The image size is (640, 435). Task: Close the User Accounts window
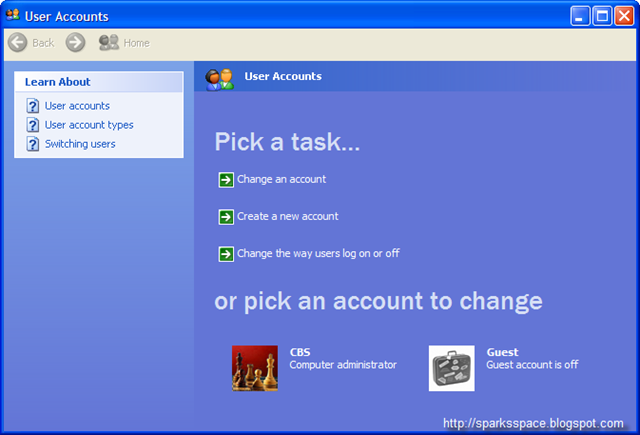click(624, 16)
